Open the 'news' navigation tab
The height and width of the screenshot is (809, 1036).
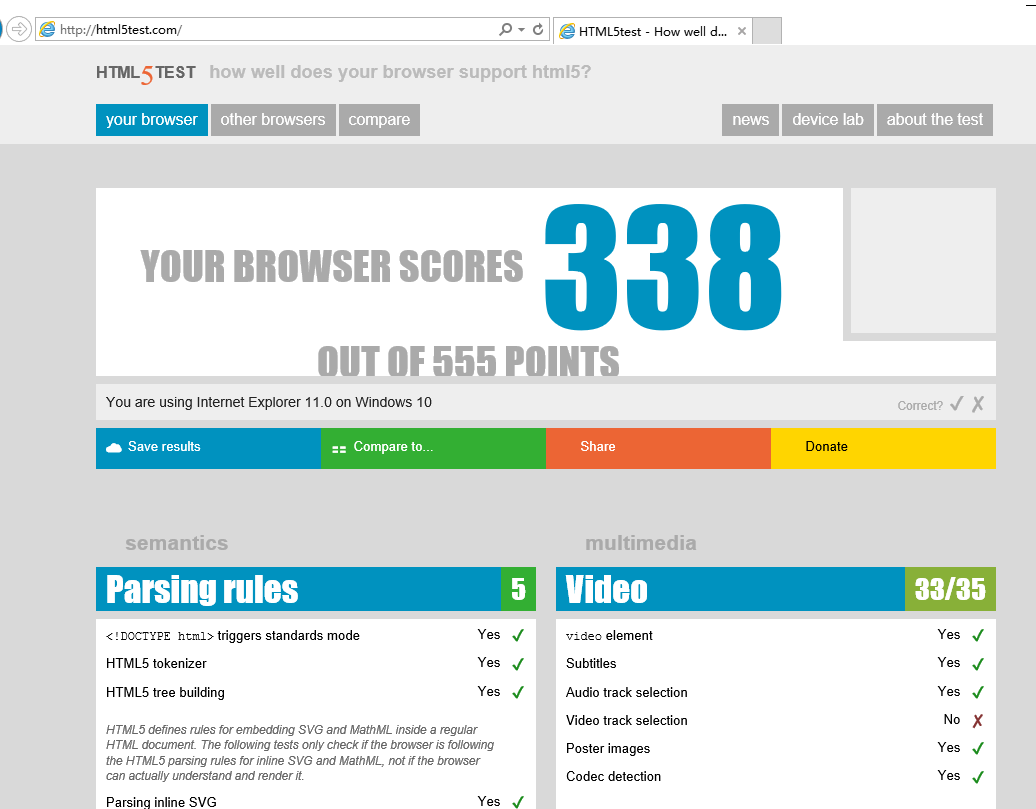tap(751, 120)
